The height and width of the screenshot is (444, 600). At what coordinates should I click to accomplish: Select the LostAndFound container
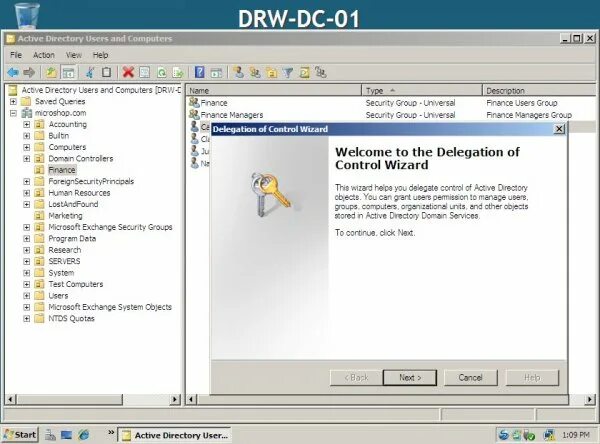(73, 204)
